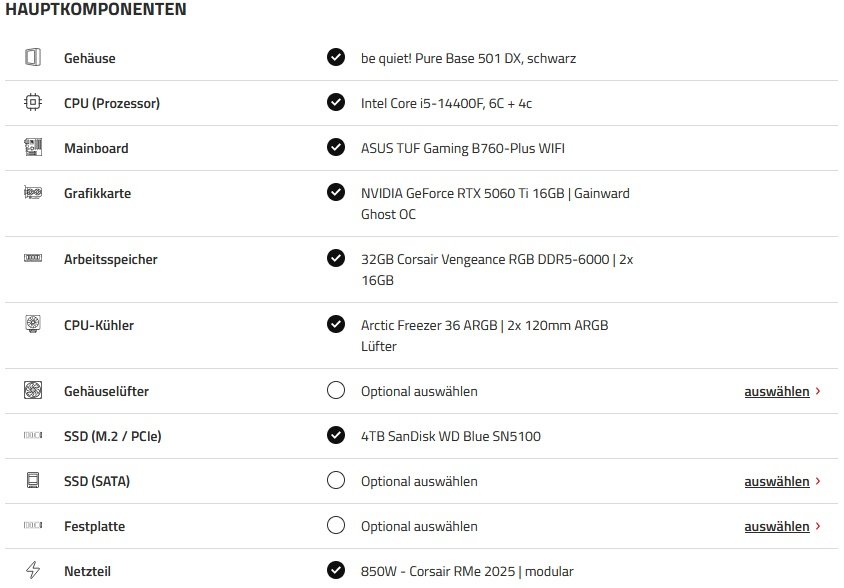Click the Netzteil lightning bolt icon

[33, 570]
